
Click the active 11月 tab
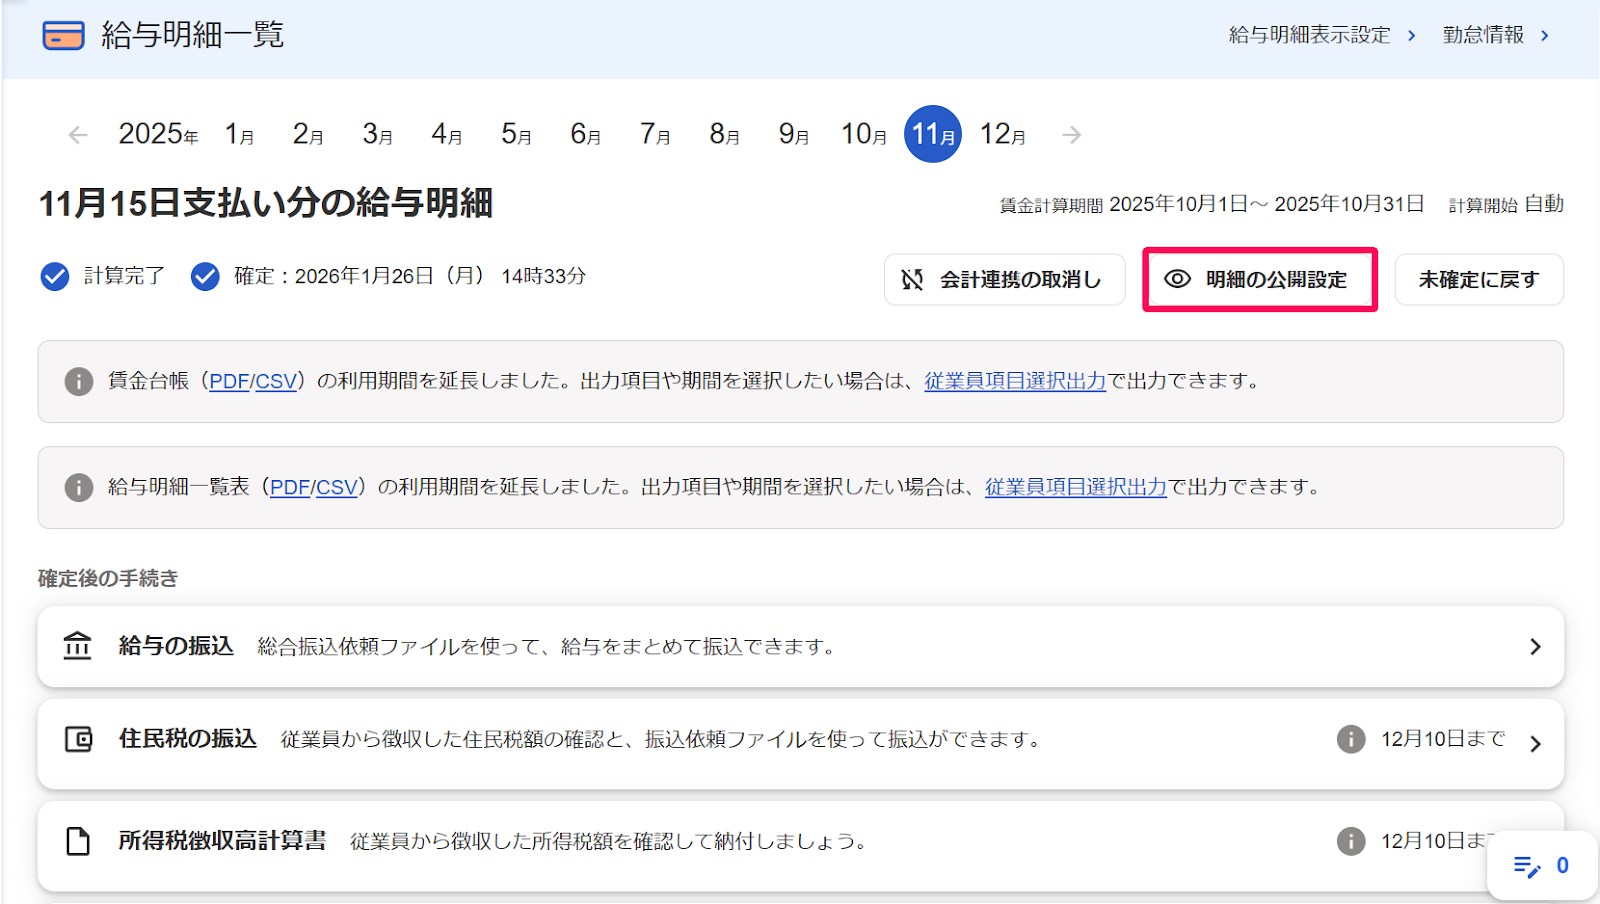click(x=933, y=134)
